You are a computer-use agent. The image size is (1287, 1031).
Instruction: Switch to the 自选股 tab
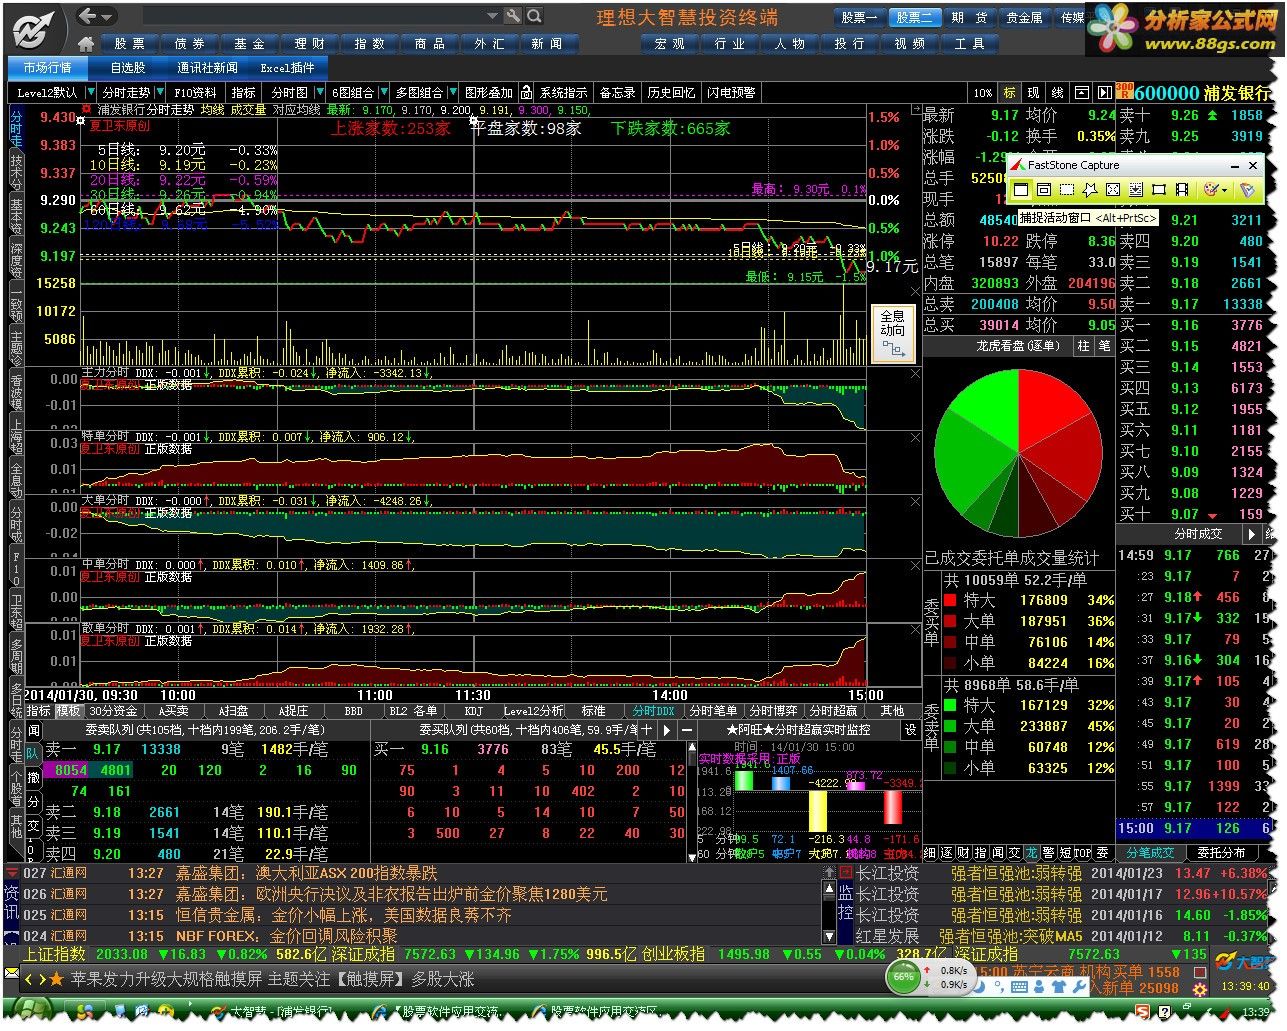coord(128,68)
